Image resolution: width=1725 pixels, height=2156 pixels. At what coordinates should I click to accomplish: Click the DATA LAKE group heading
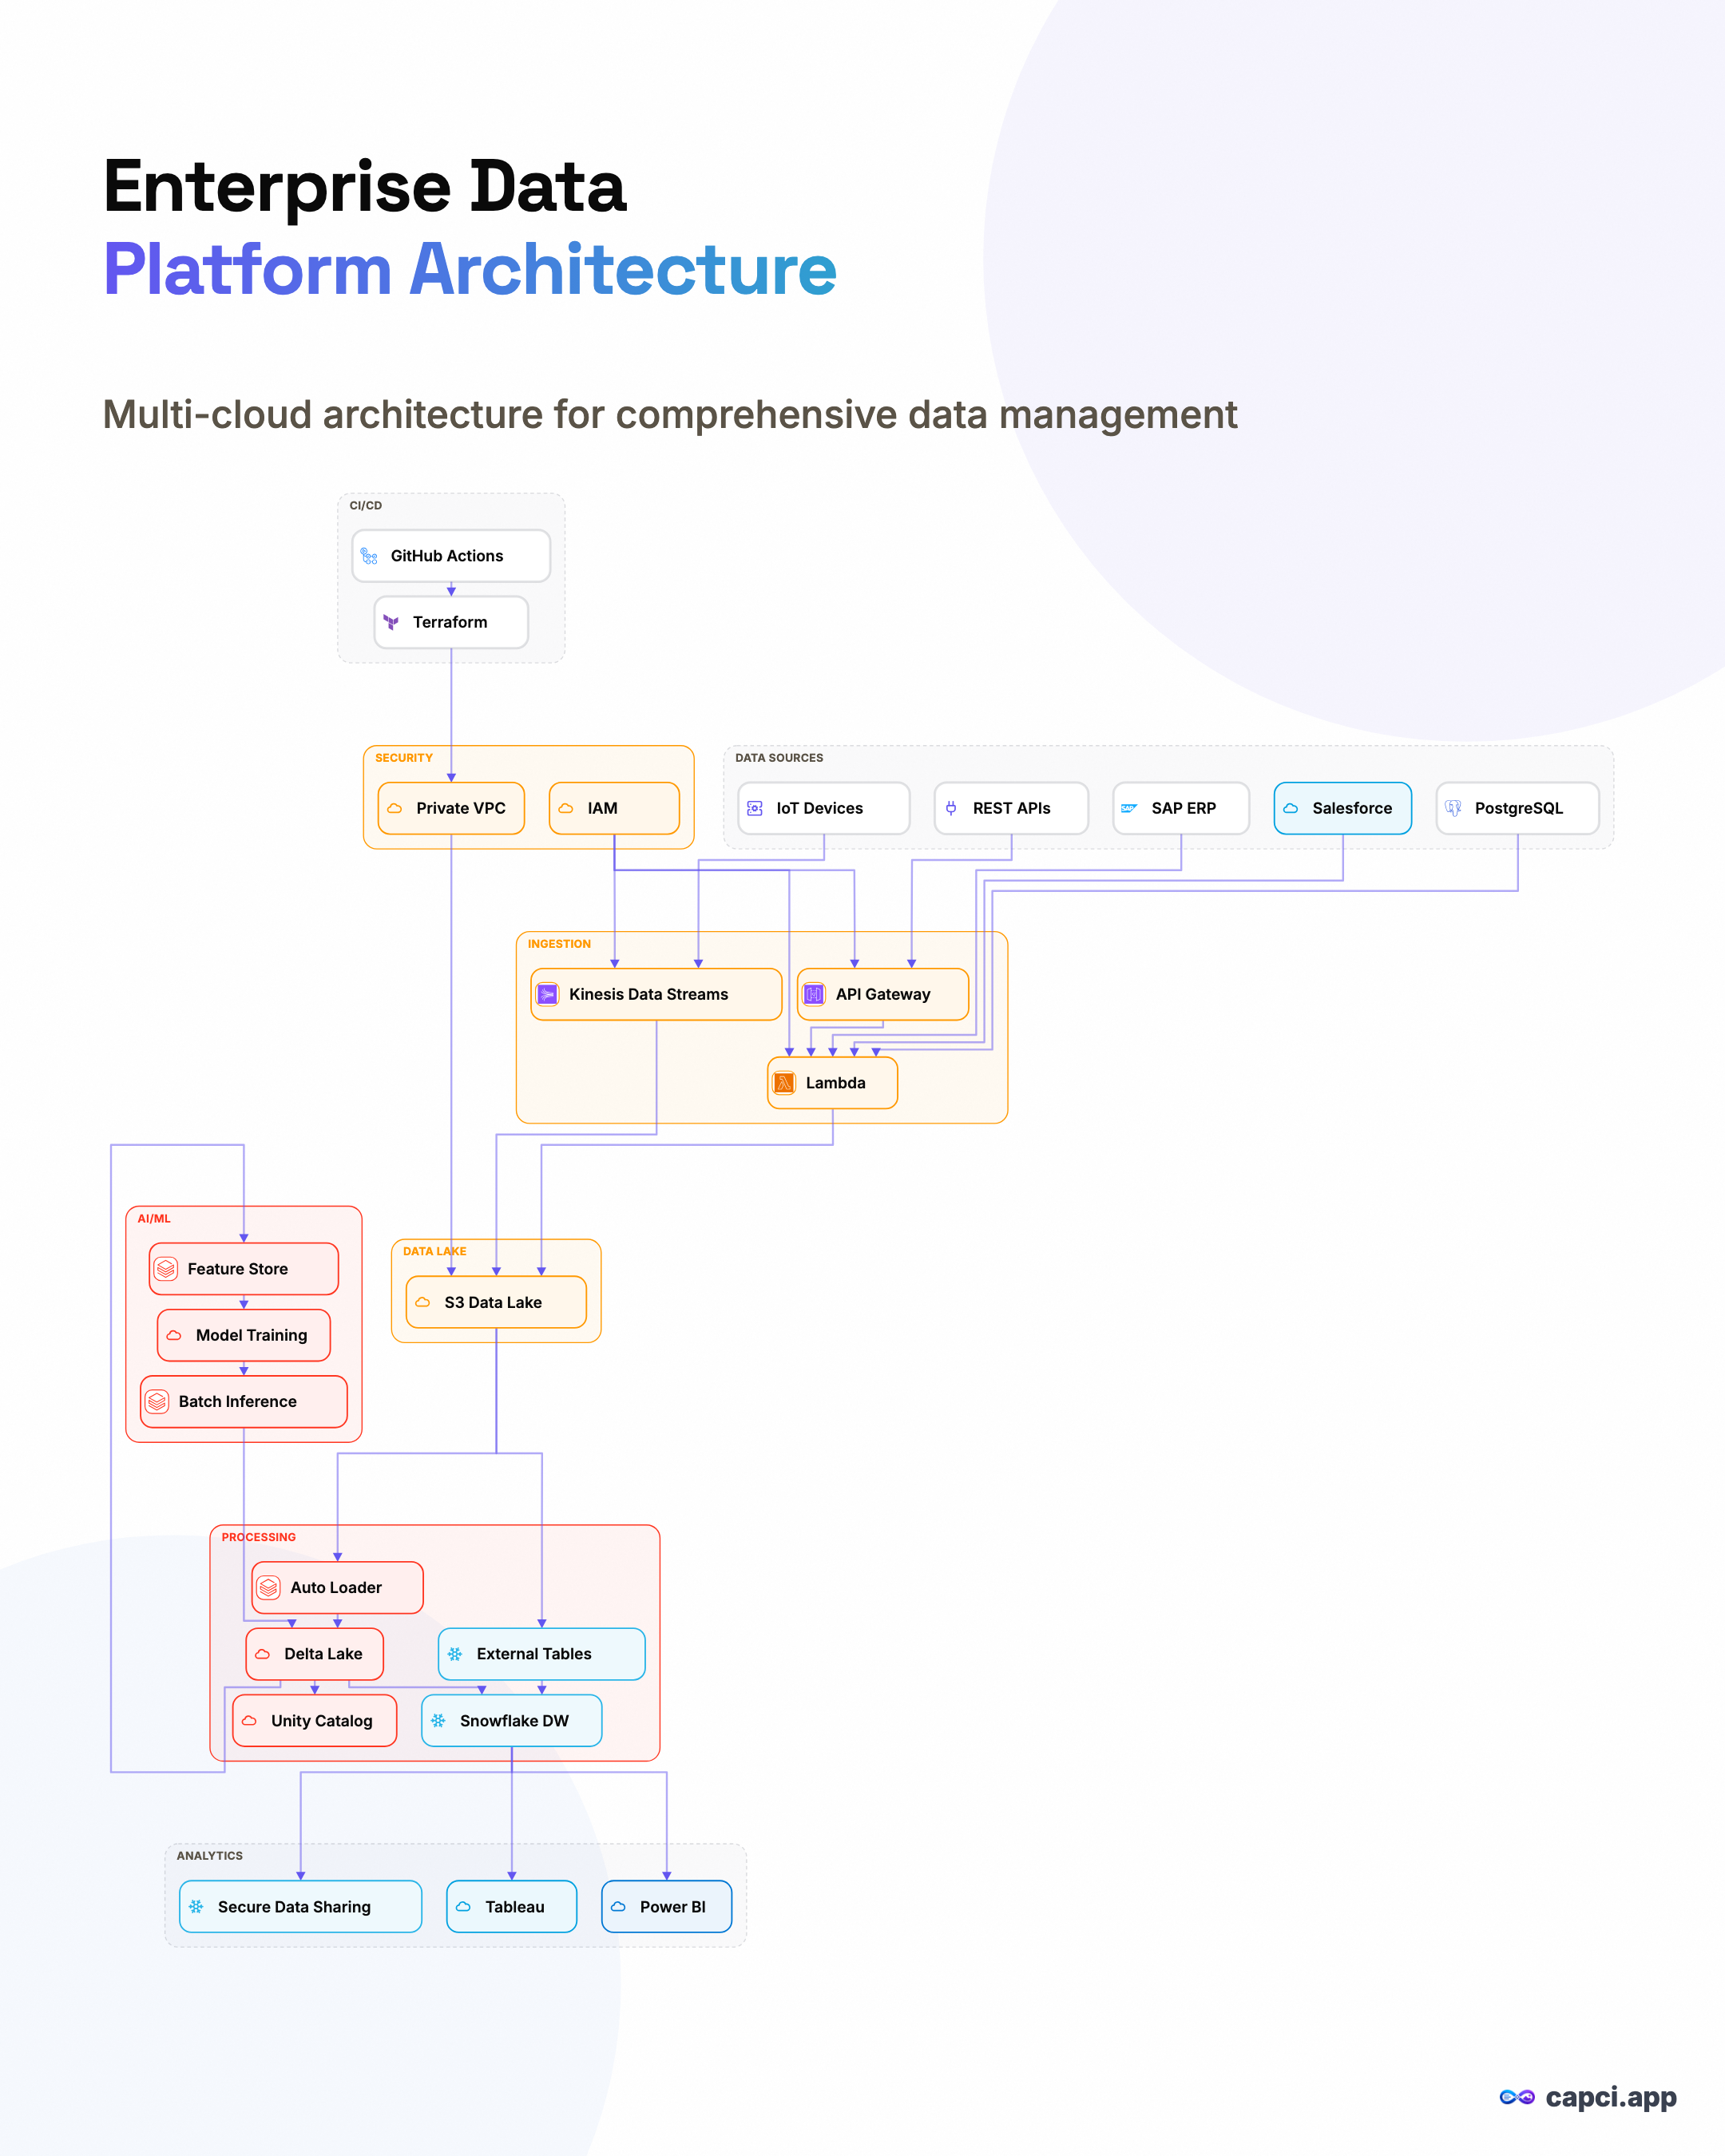tap(435, 1252)
